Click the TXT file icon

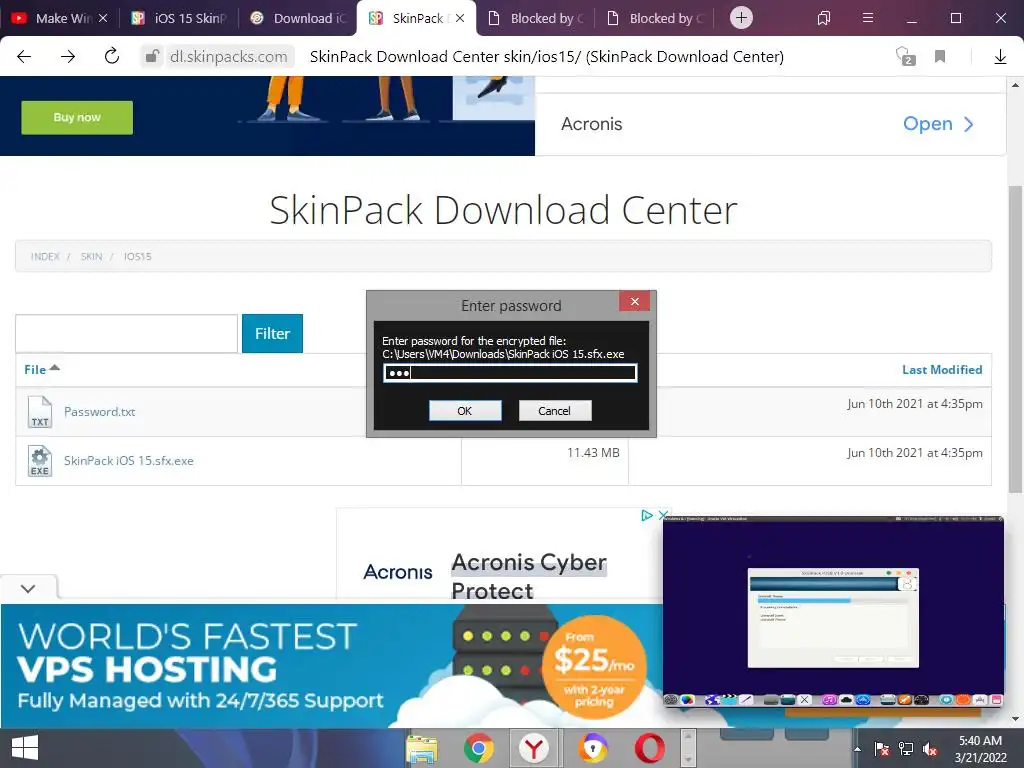[40, 412]
